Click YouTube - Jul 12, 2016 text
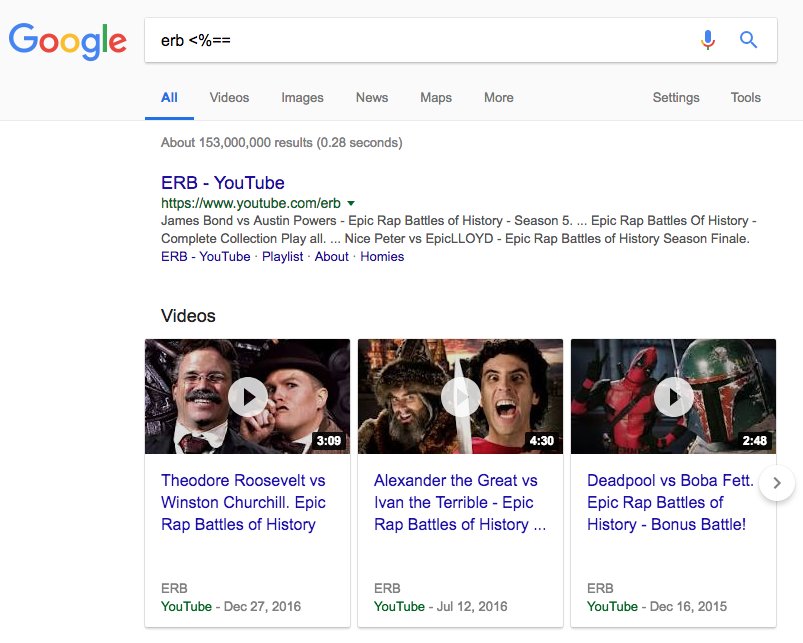 click(440, 606)
